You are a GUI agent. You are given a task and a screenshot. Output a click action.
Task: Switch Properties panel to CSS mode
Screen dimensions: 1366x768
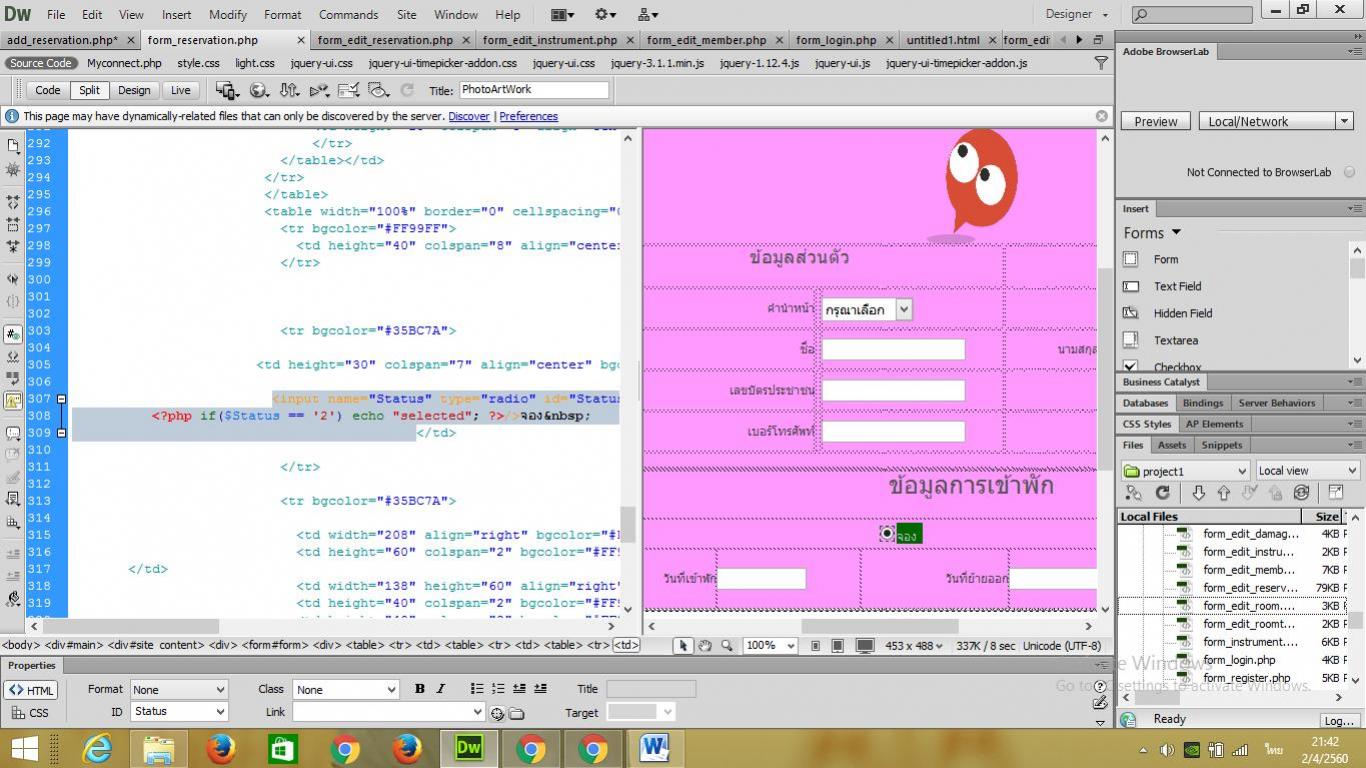click(31, 713)
